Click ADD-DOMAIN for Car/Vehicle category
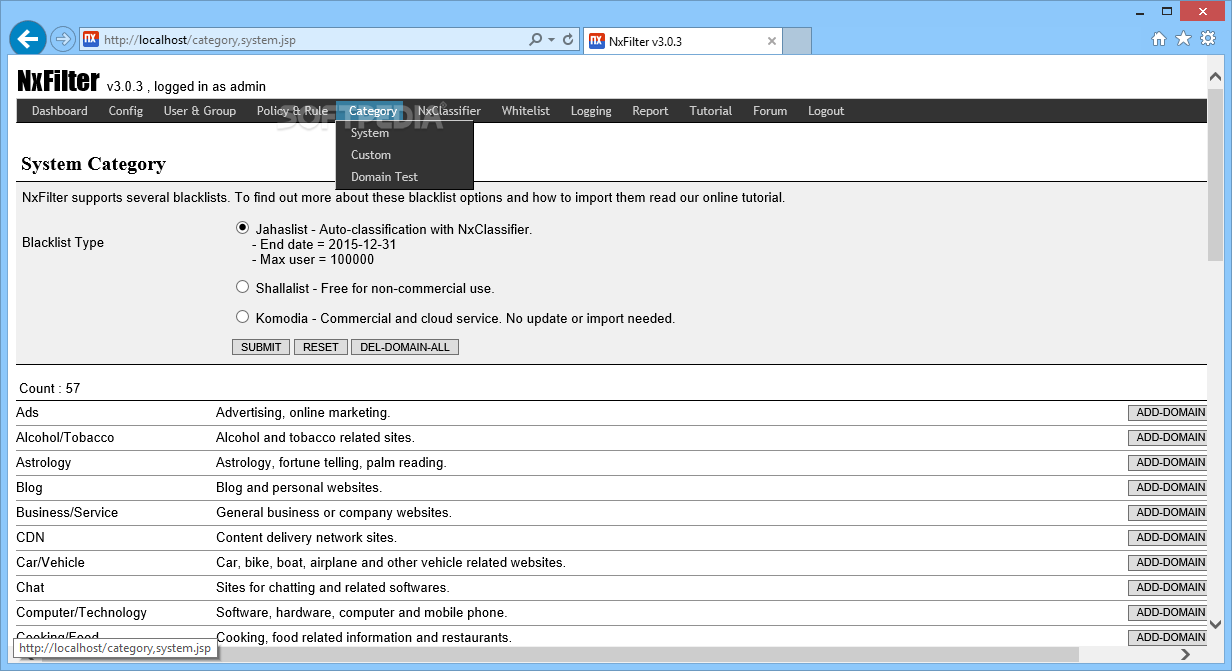 (1167, 562)
